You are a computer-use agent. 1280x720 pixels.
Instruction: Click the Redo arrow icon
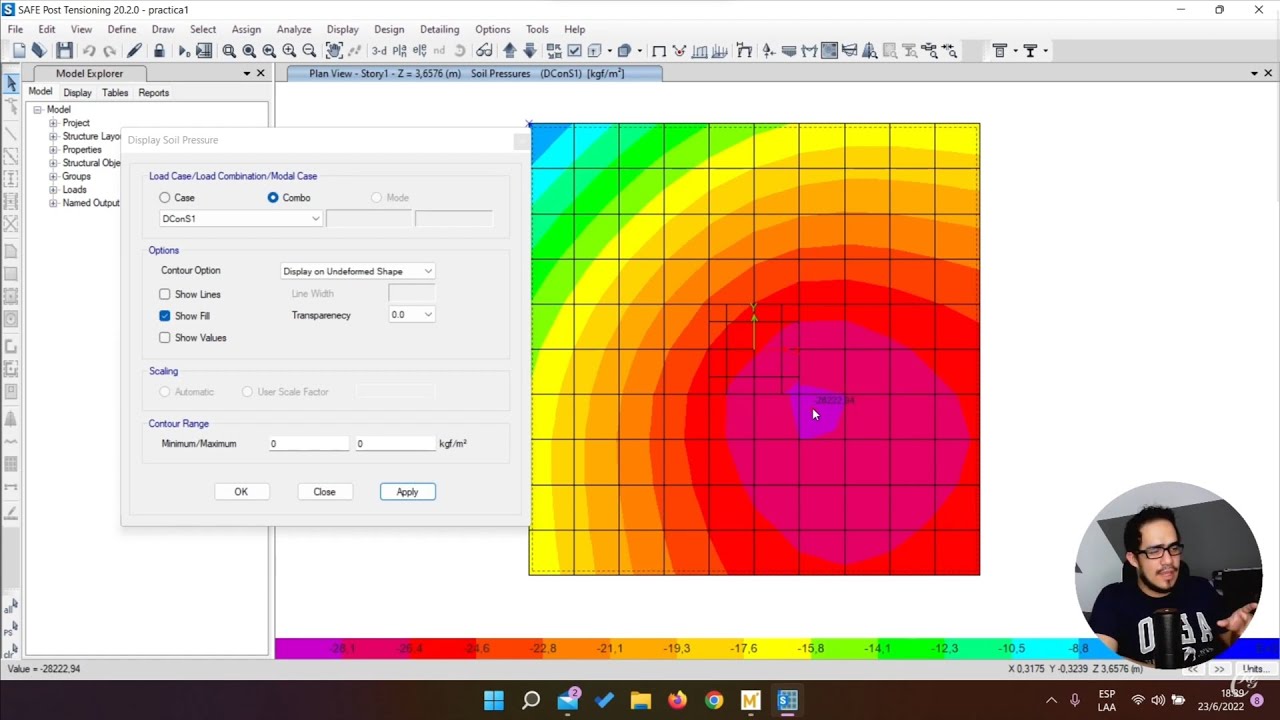coord(109,51)
